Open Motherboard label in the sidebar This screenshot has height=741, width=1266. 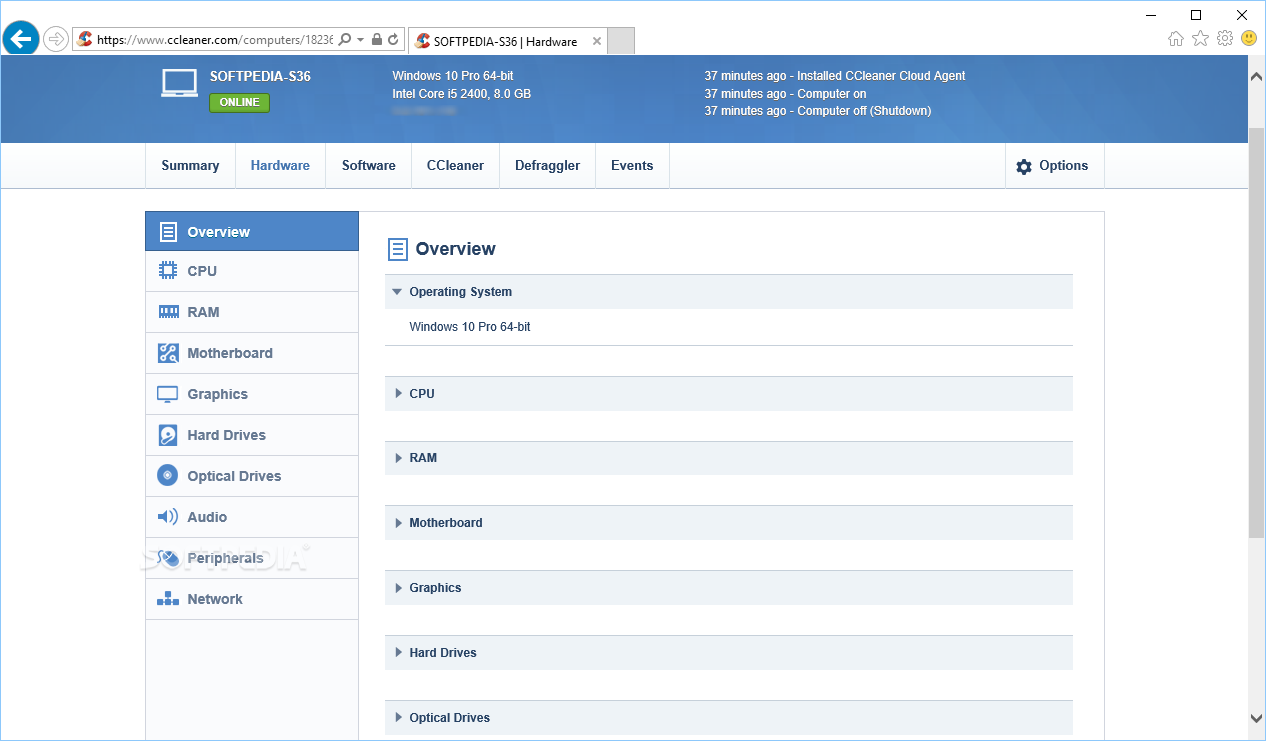point(230,353)
